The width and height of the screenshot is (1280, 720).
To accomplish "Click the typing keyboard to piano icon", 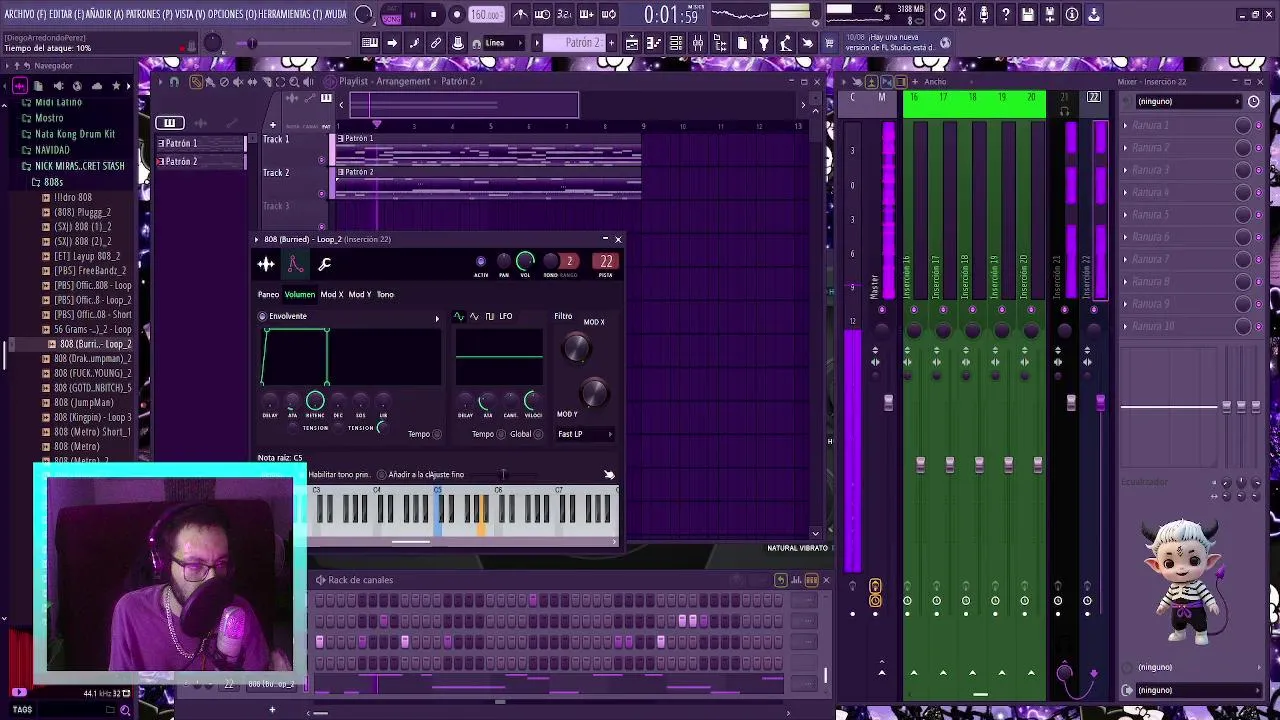I will [x=370, y=43].
